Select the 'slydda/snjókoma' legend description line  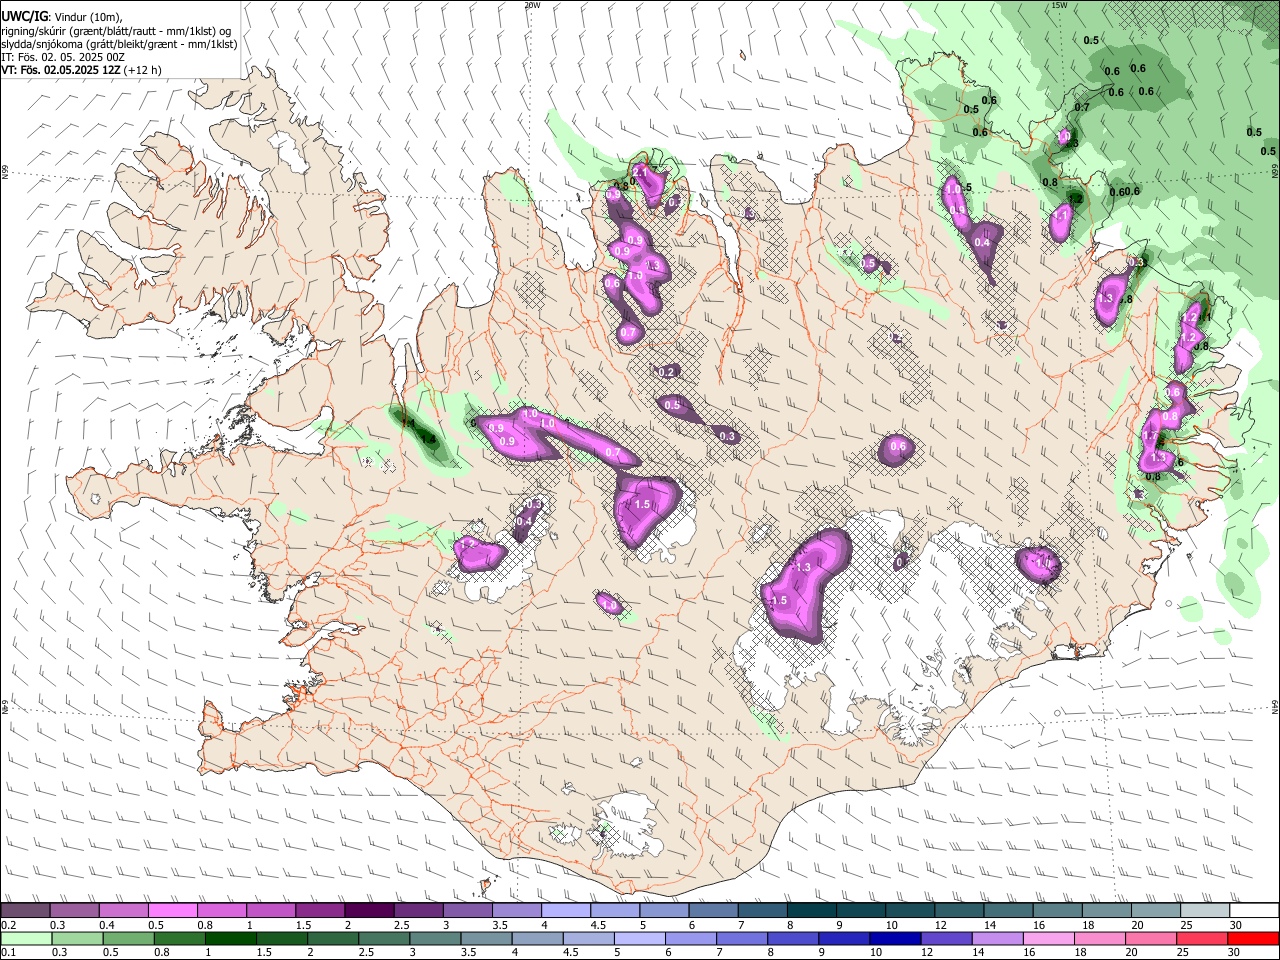coord(119,44)
